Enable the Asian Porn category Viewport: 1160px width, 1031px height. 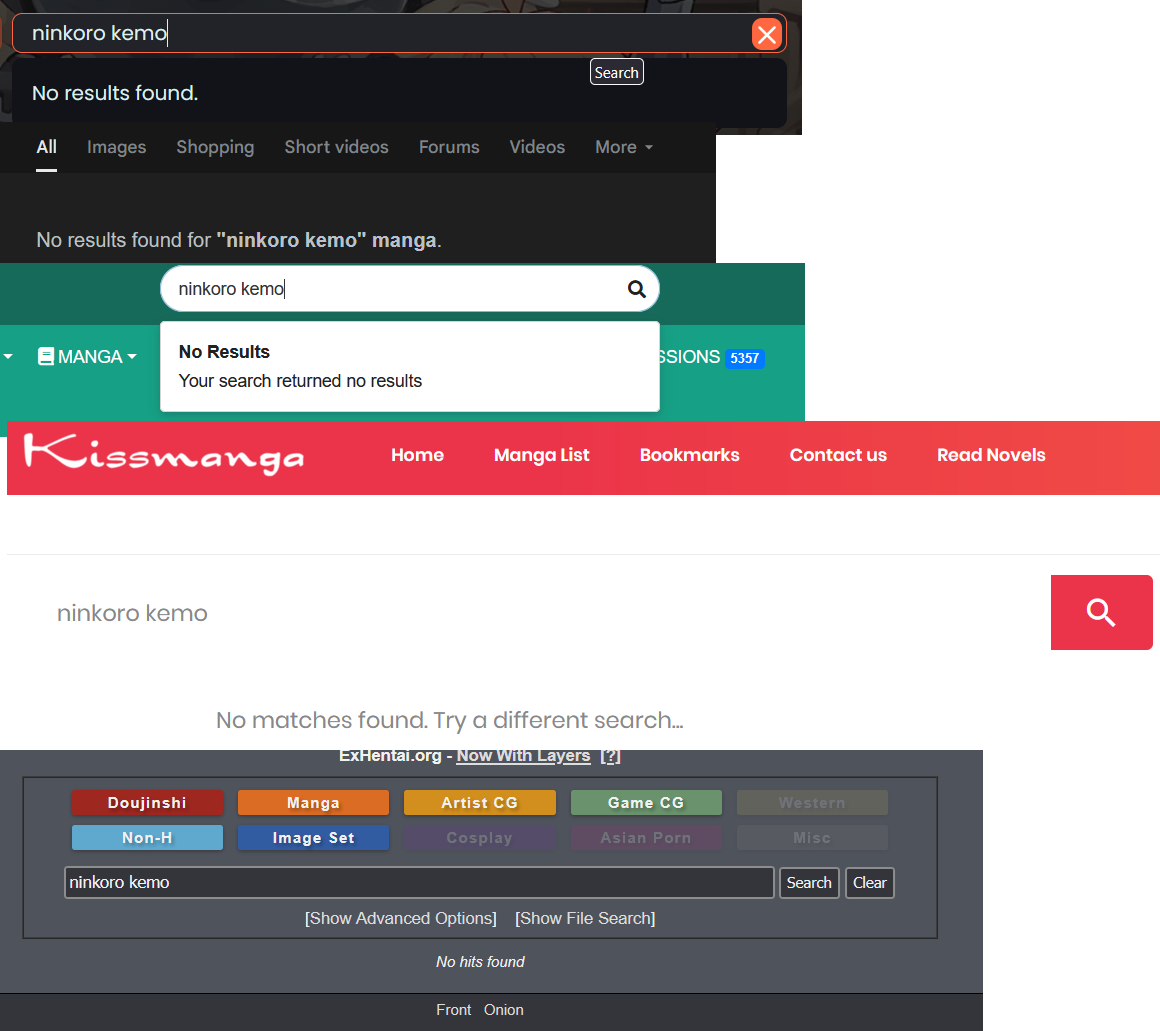tap(646, 838)
